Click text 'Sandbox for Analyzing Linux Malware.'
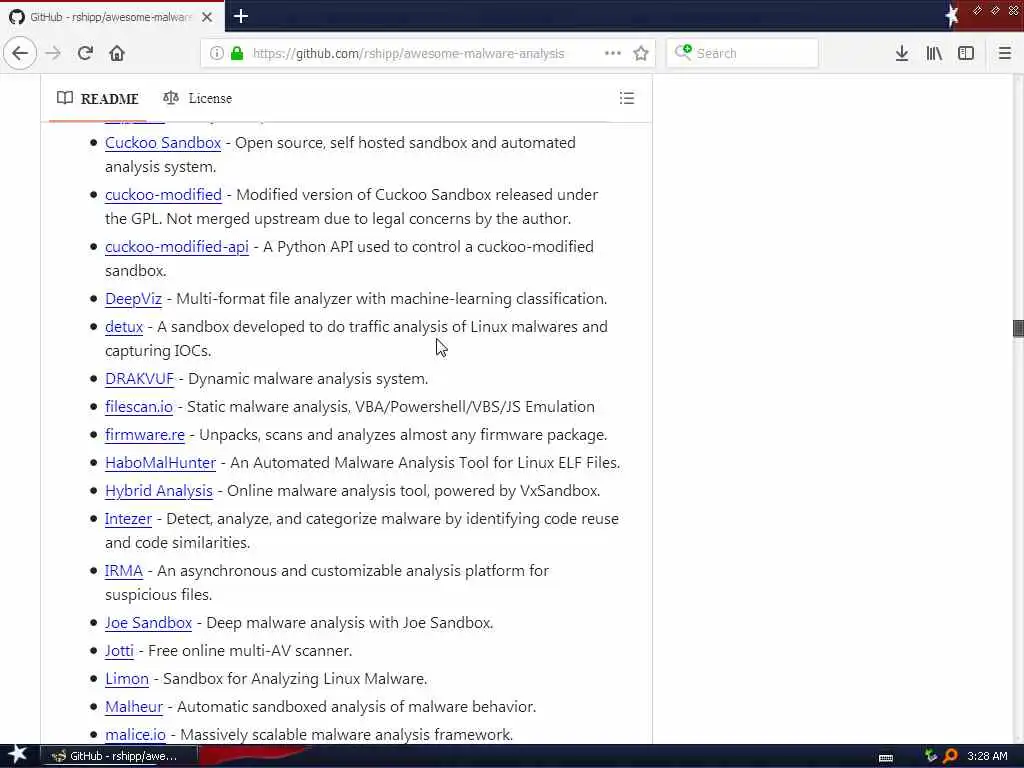1024x768 pixels. 295,679
